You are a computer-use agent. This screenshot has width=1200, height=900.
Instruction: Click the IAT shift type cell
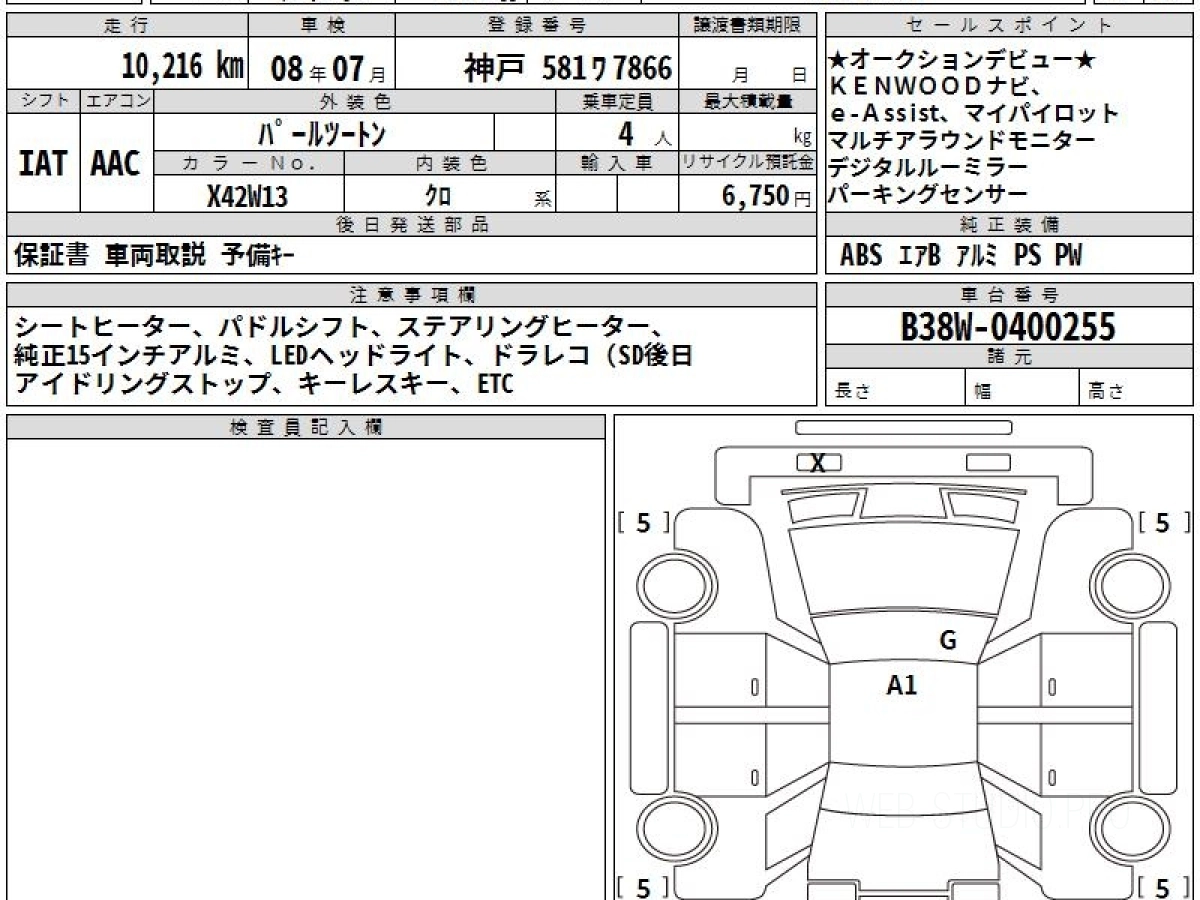[43, 163]
